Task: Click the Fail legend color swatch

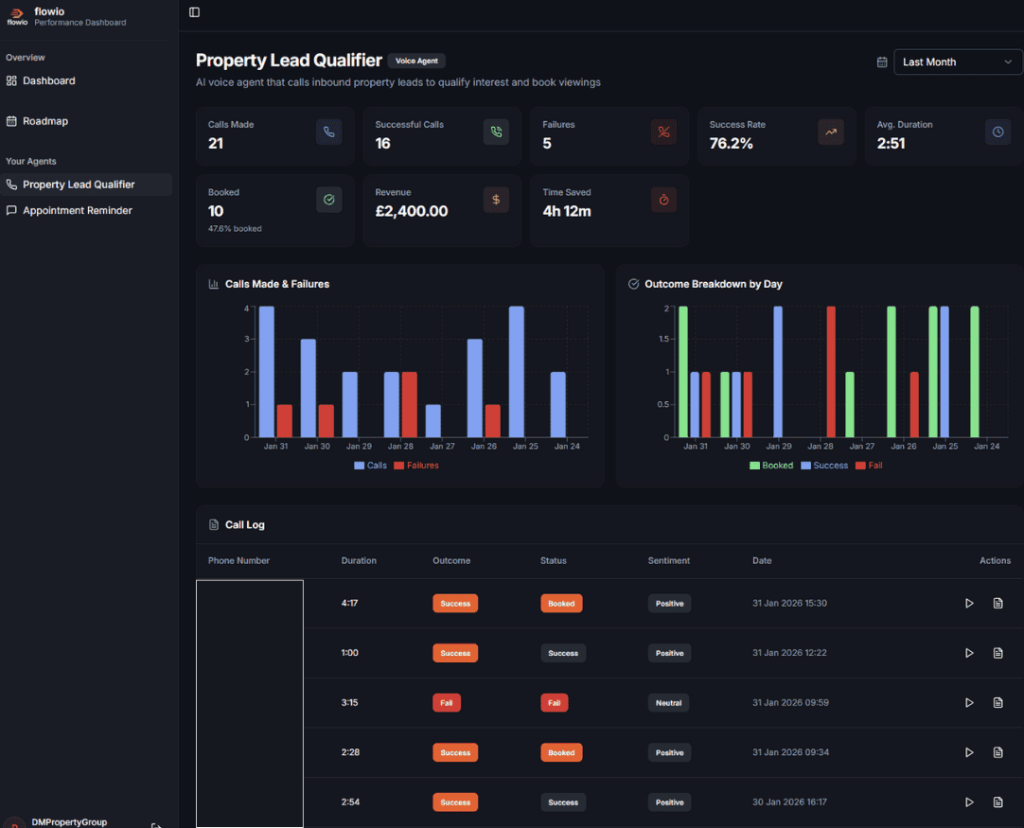Action: (x=861, y=466)
